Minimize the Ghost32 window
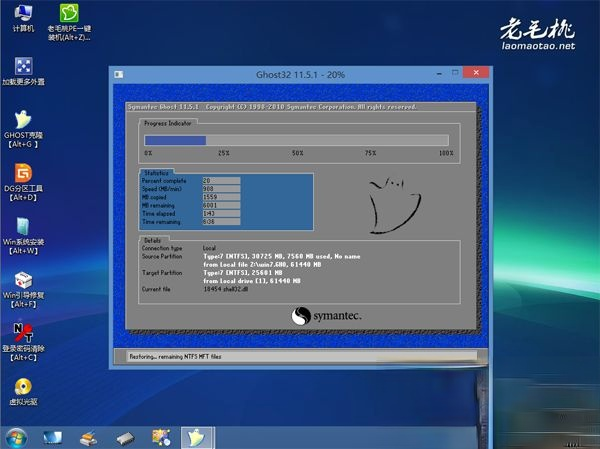The image size is (600, 449). 439,73
